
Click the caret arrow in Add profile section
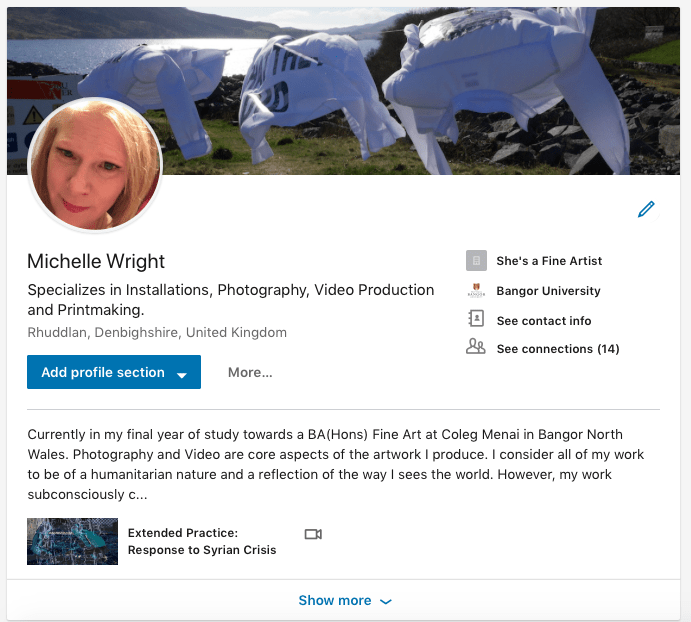(x=182, y=375)
